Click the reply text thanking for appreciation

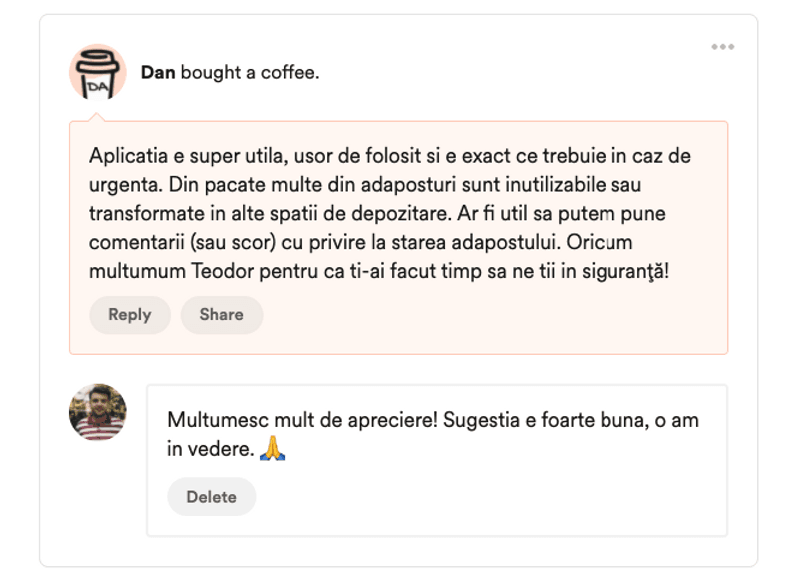(433, 434)
